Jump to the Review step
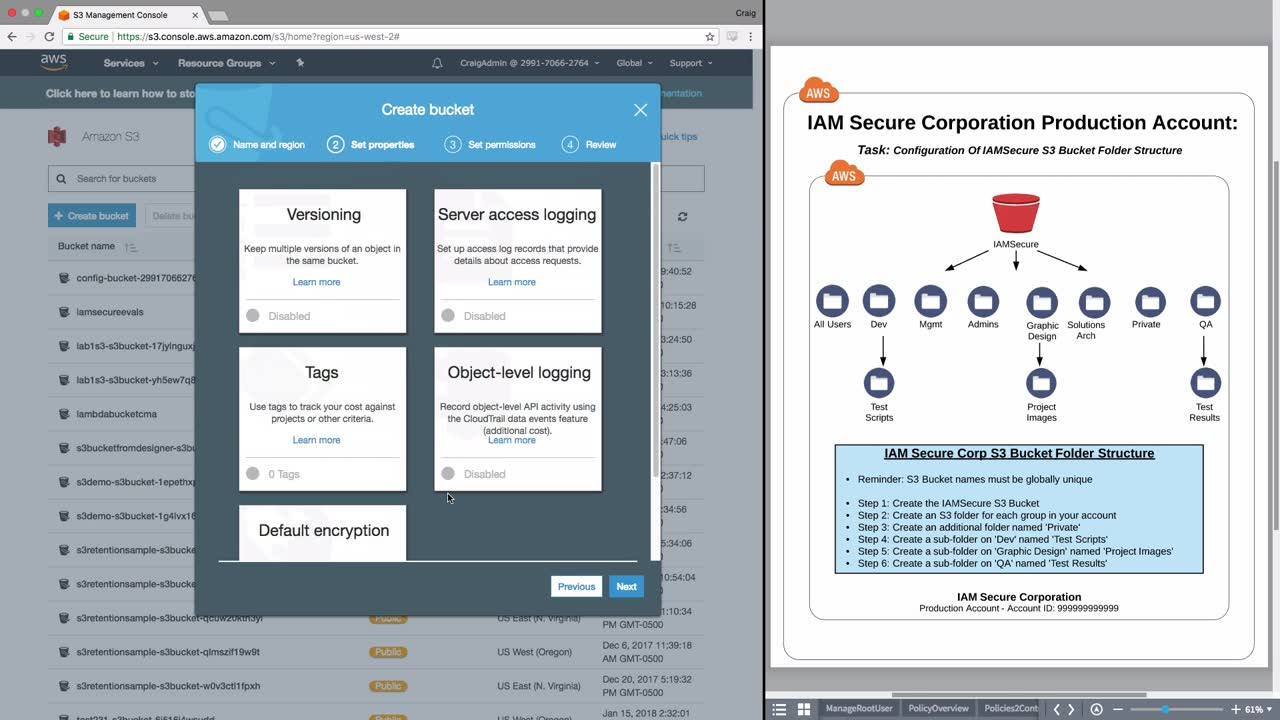 tap(589, 144)
